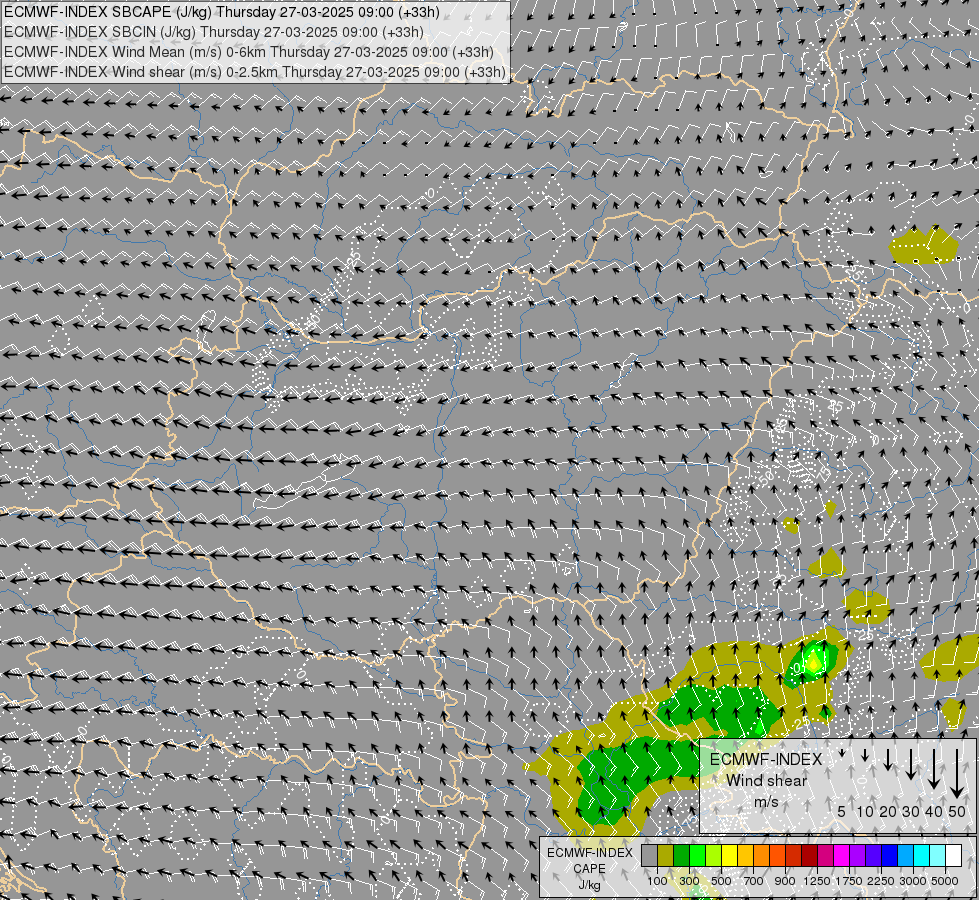Click the '1250' CAPE scale label
The width and height of the screenshot is (979, 900).
pyautogui.click(x=817, y=881)
